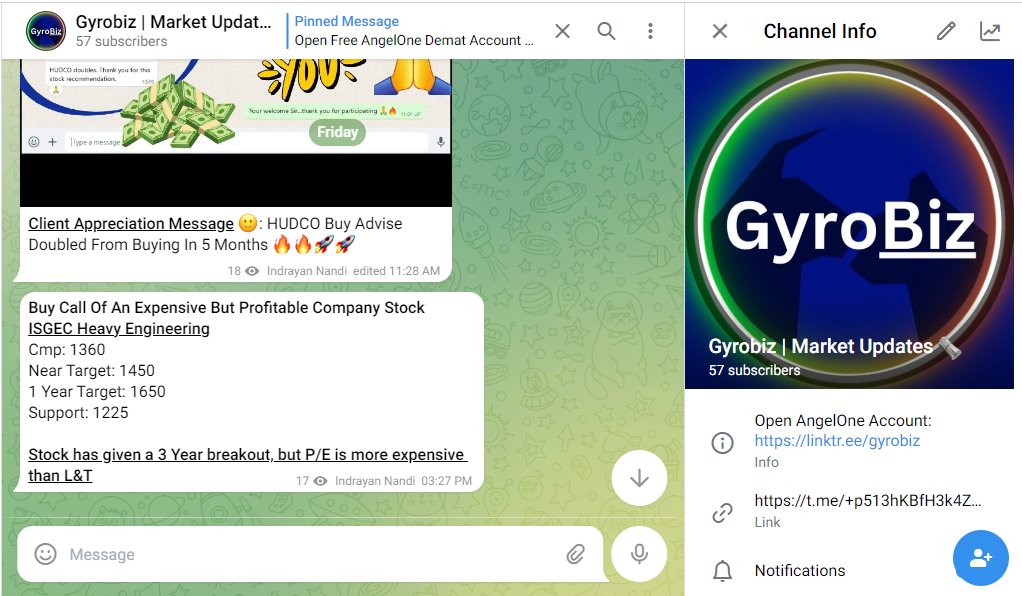Open the three-dot more options menu
1022x596 pixels.
[650, 31]
